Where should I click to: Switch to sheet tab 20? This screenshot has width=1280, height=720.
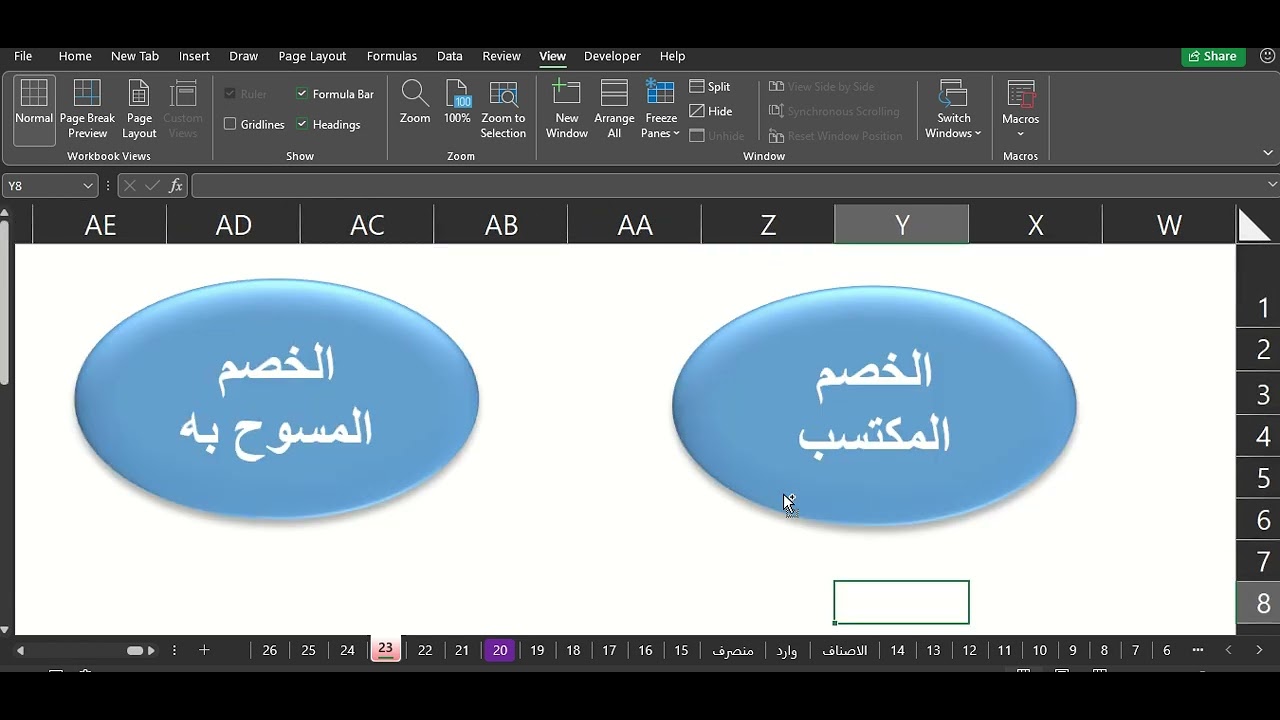coord(500,650)
